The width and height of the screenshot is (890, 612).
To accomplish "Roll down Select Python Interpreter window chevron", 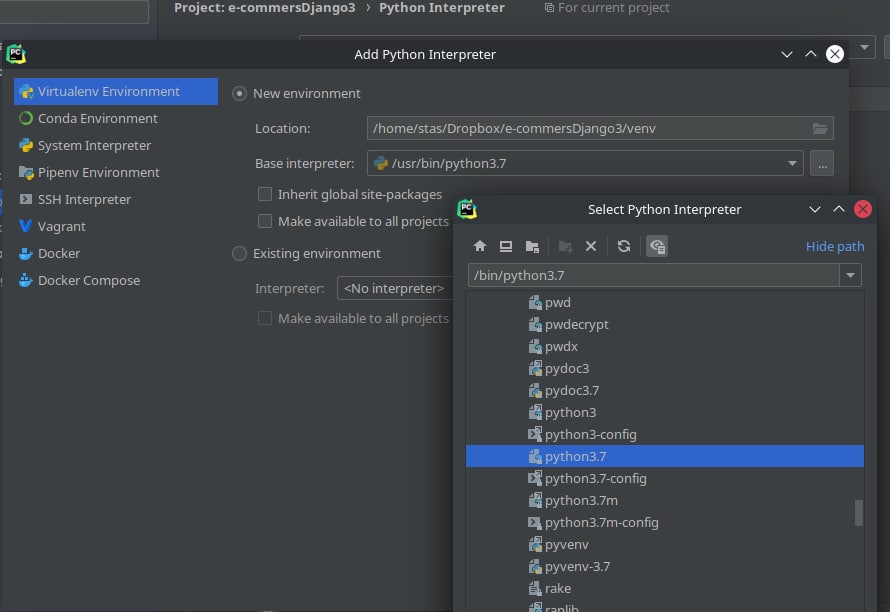I will point(815,209).
